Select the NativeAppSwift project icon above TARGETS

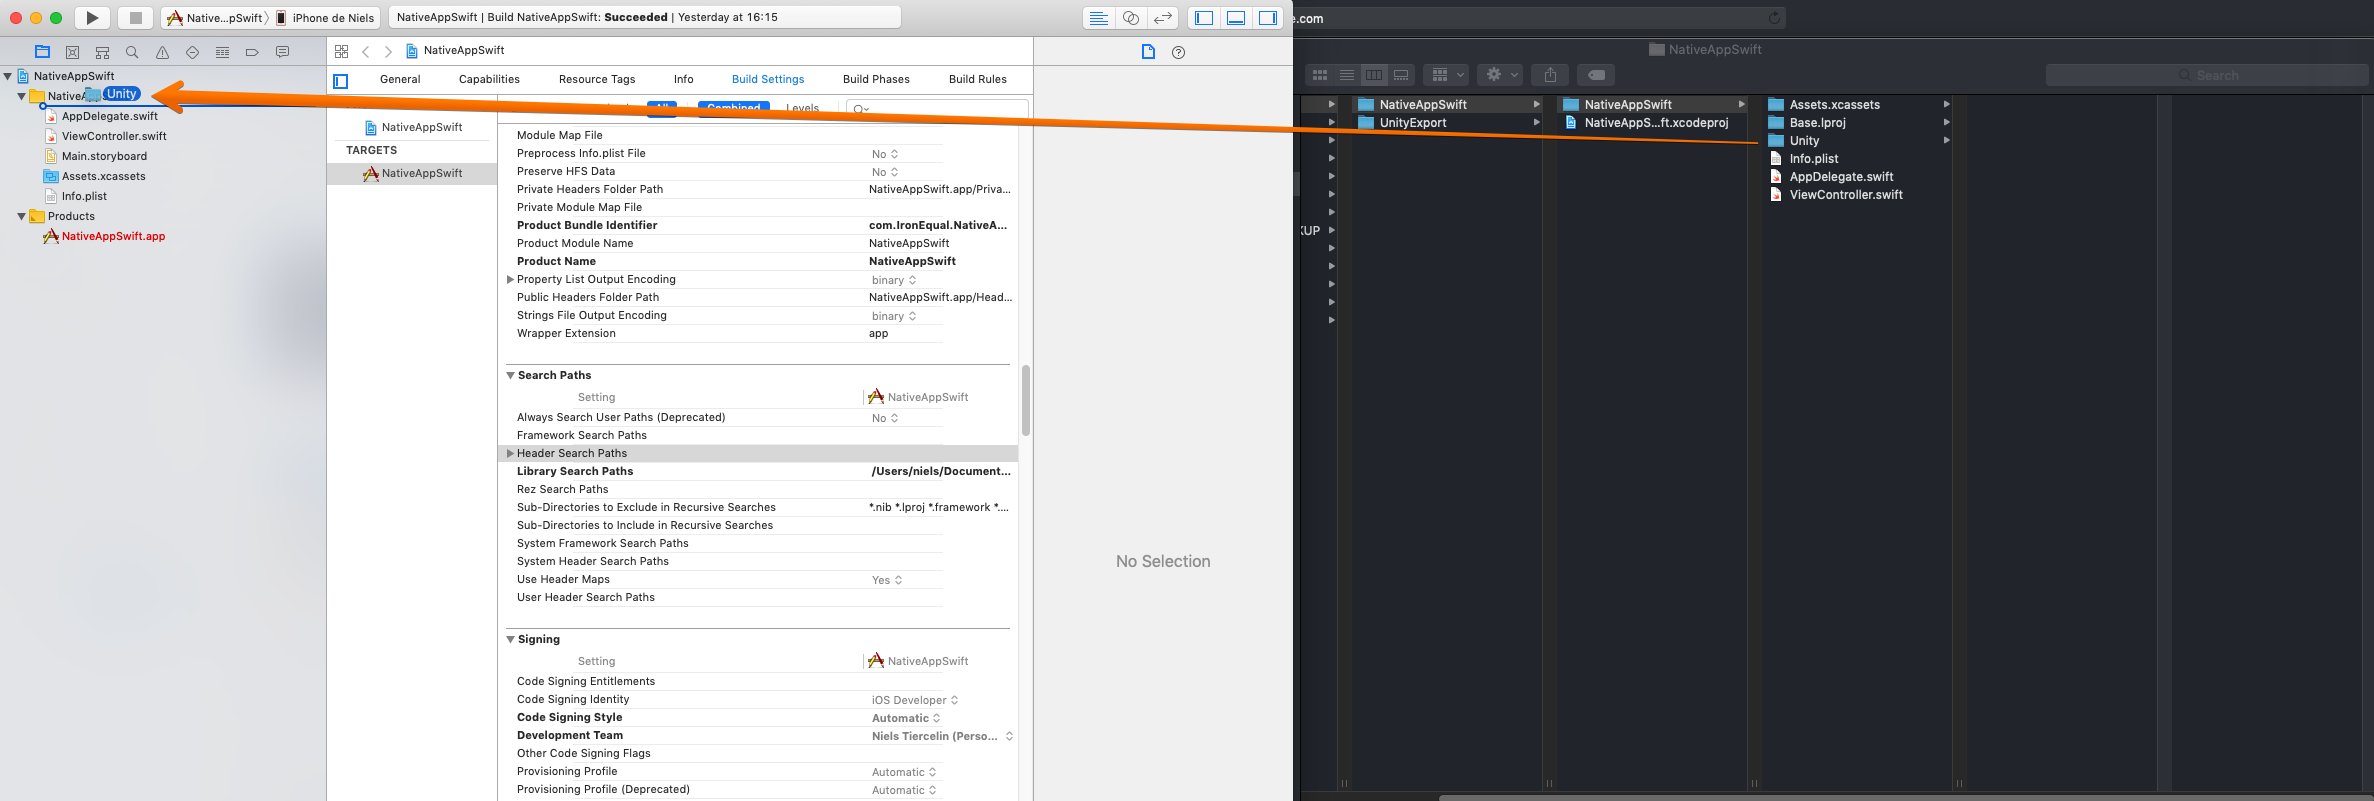click(x=371, y=127)
